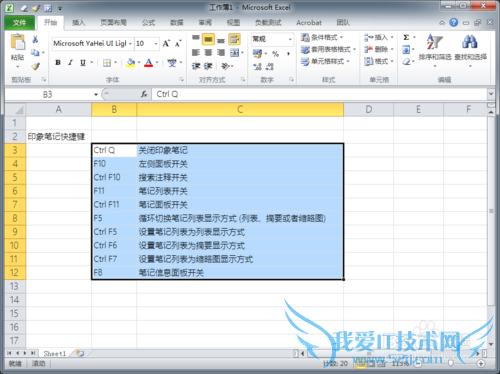Toggle middle vertical alignment
Image resolution: width=500 pixels, height=374 pixels.
[208, 39]
